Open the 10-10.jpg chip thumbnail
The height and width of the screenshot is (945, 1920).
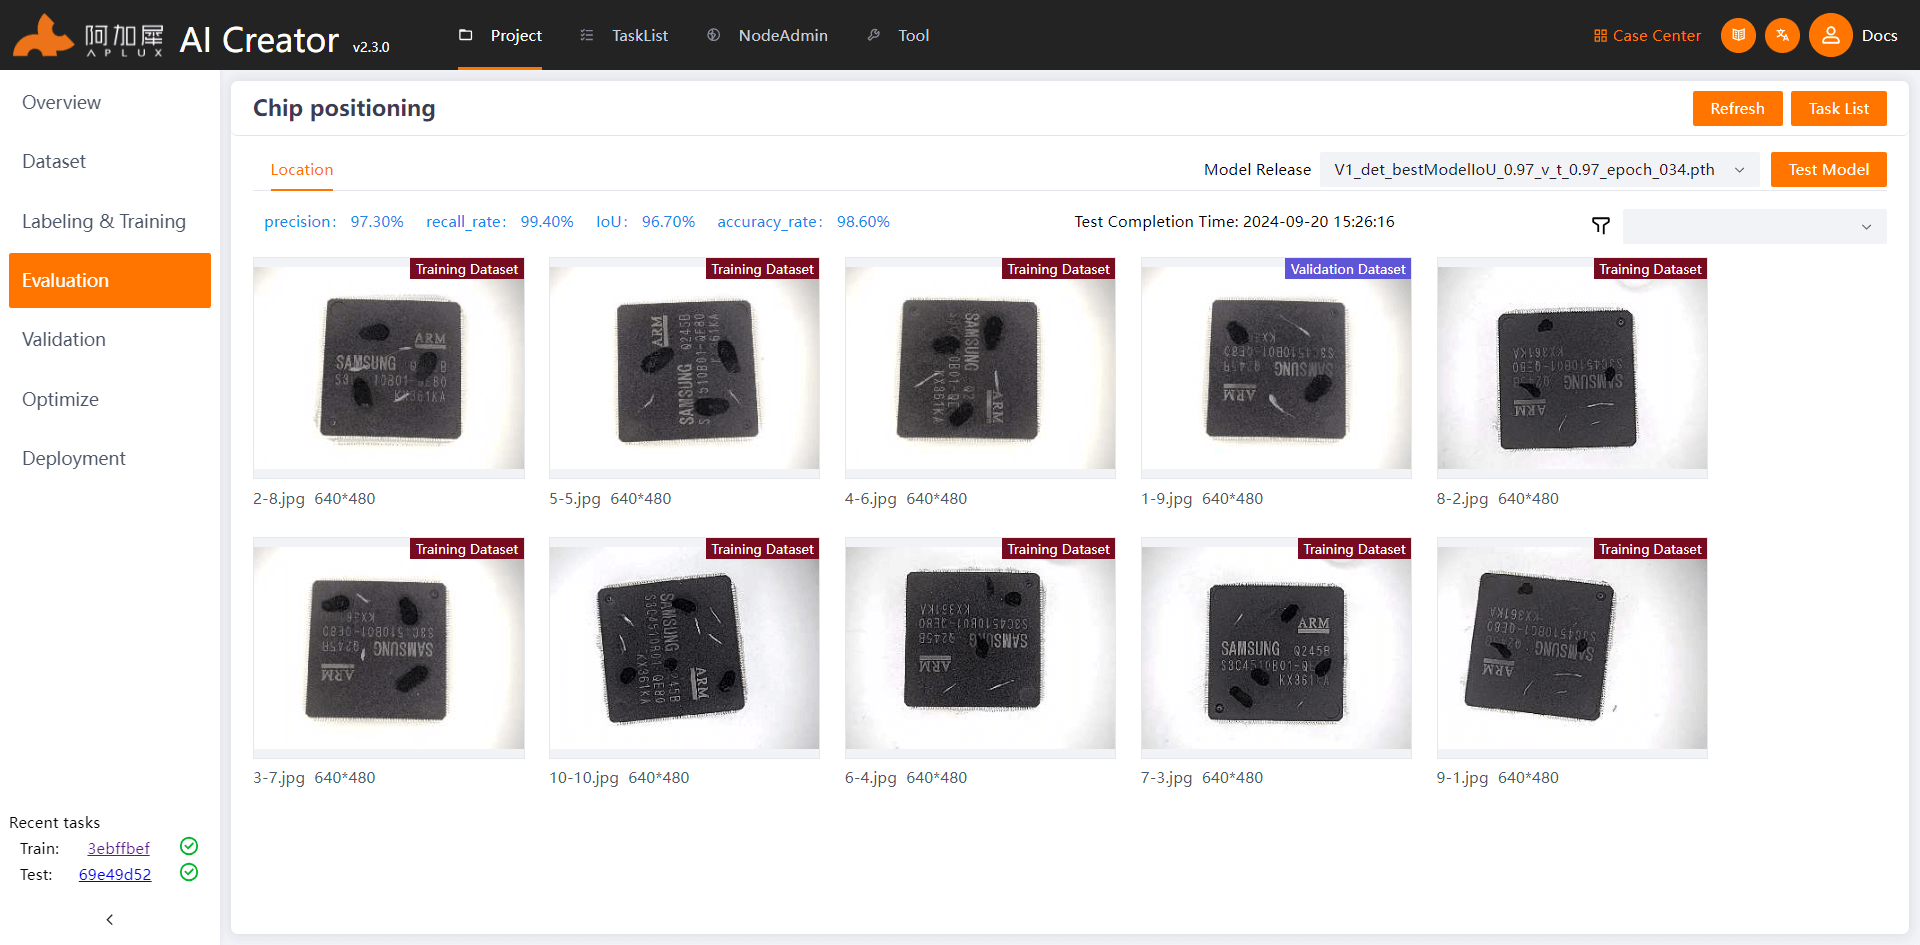coord(684,648)
